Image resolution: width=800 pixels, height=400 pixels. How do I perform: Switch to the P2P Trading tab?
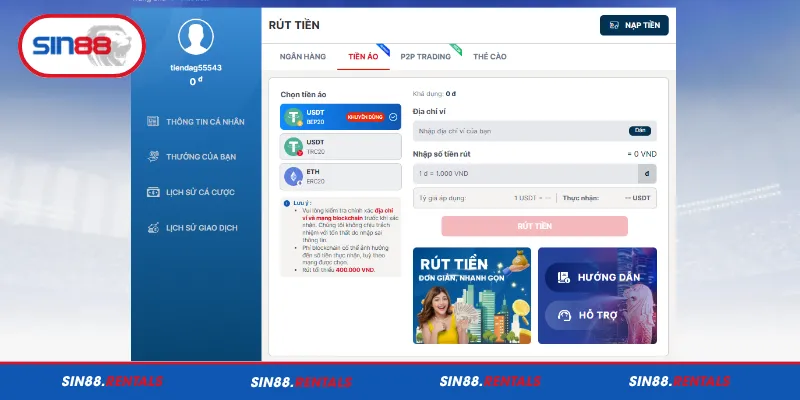coord(426,57)
